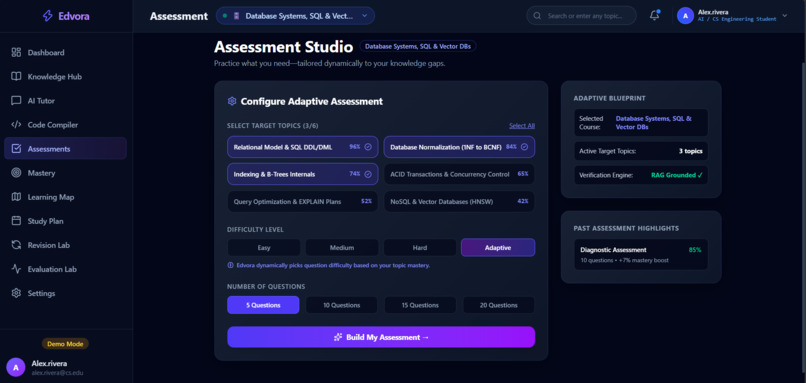This screenshot has width=806, height=383.
Task: Click the Dashboard grid icon in sidebar
Action: click(16, 52)
